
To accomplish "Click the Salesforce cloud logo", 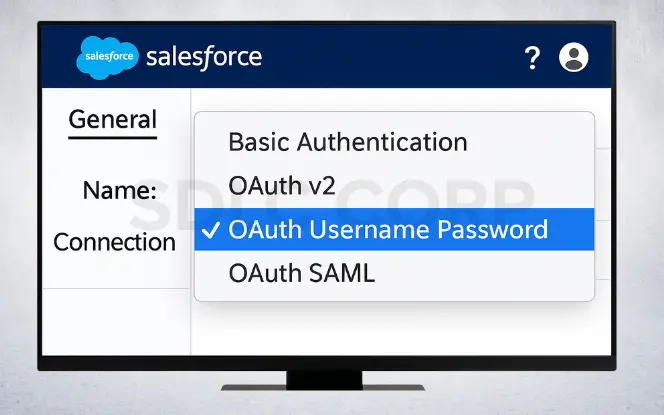I will pyautogui.click(x=108, y=57).
